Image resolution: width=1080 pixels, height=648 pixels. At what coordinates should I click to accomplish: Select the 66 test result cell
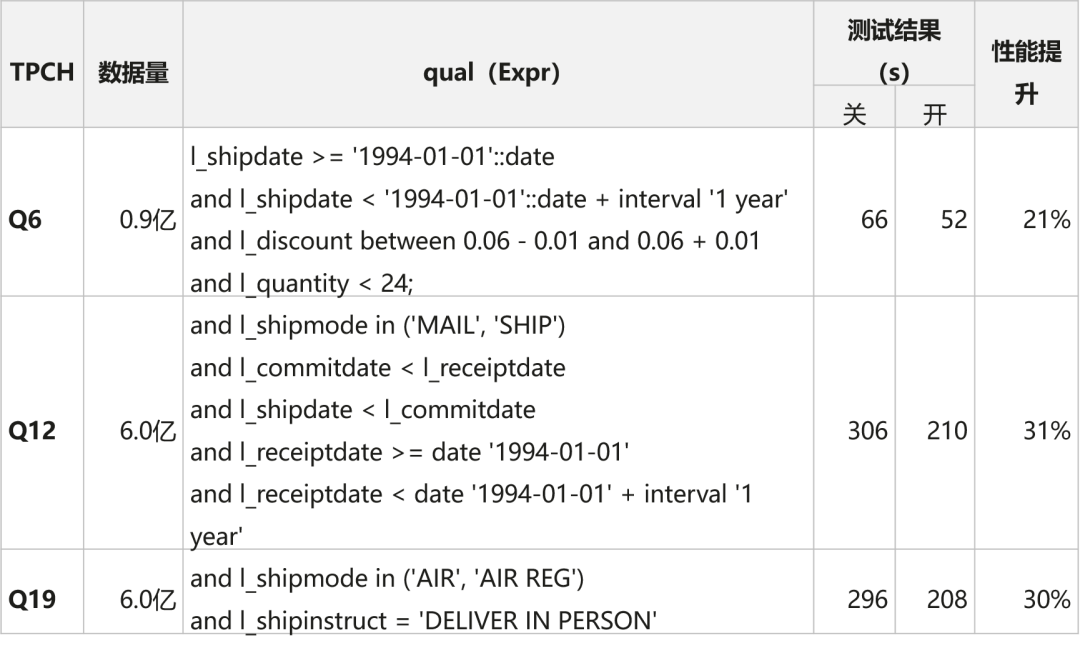pyautogui.click(x=874, y=220)
